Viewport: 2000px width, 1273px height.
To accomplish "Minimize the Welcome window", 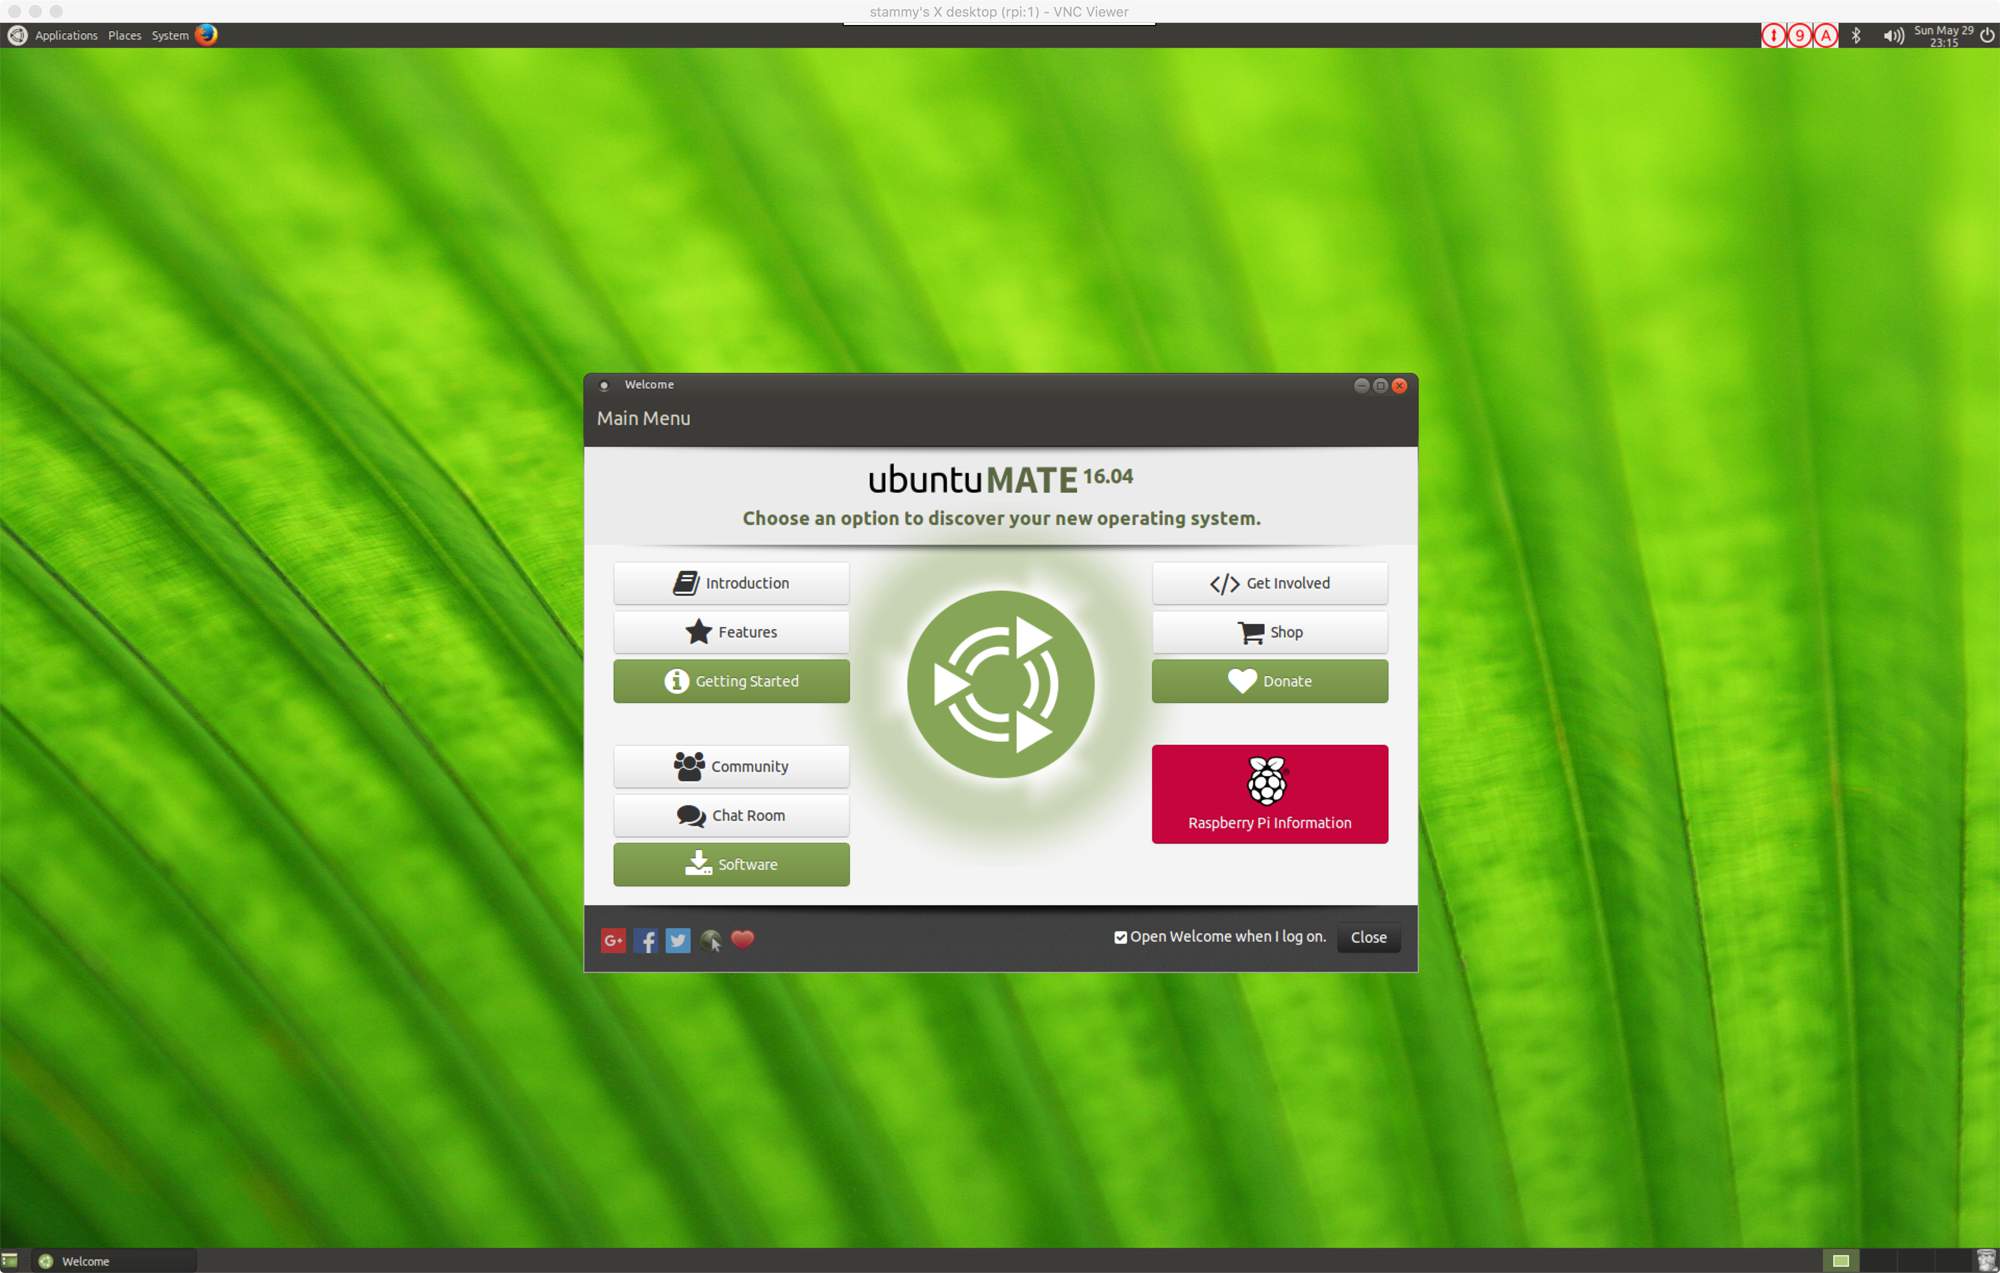I will coord(1361,386).
